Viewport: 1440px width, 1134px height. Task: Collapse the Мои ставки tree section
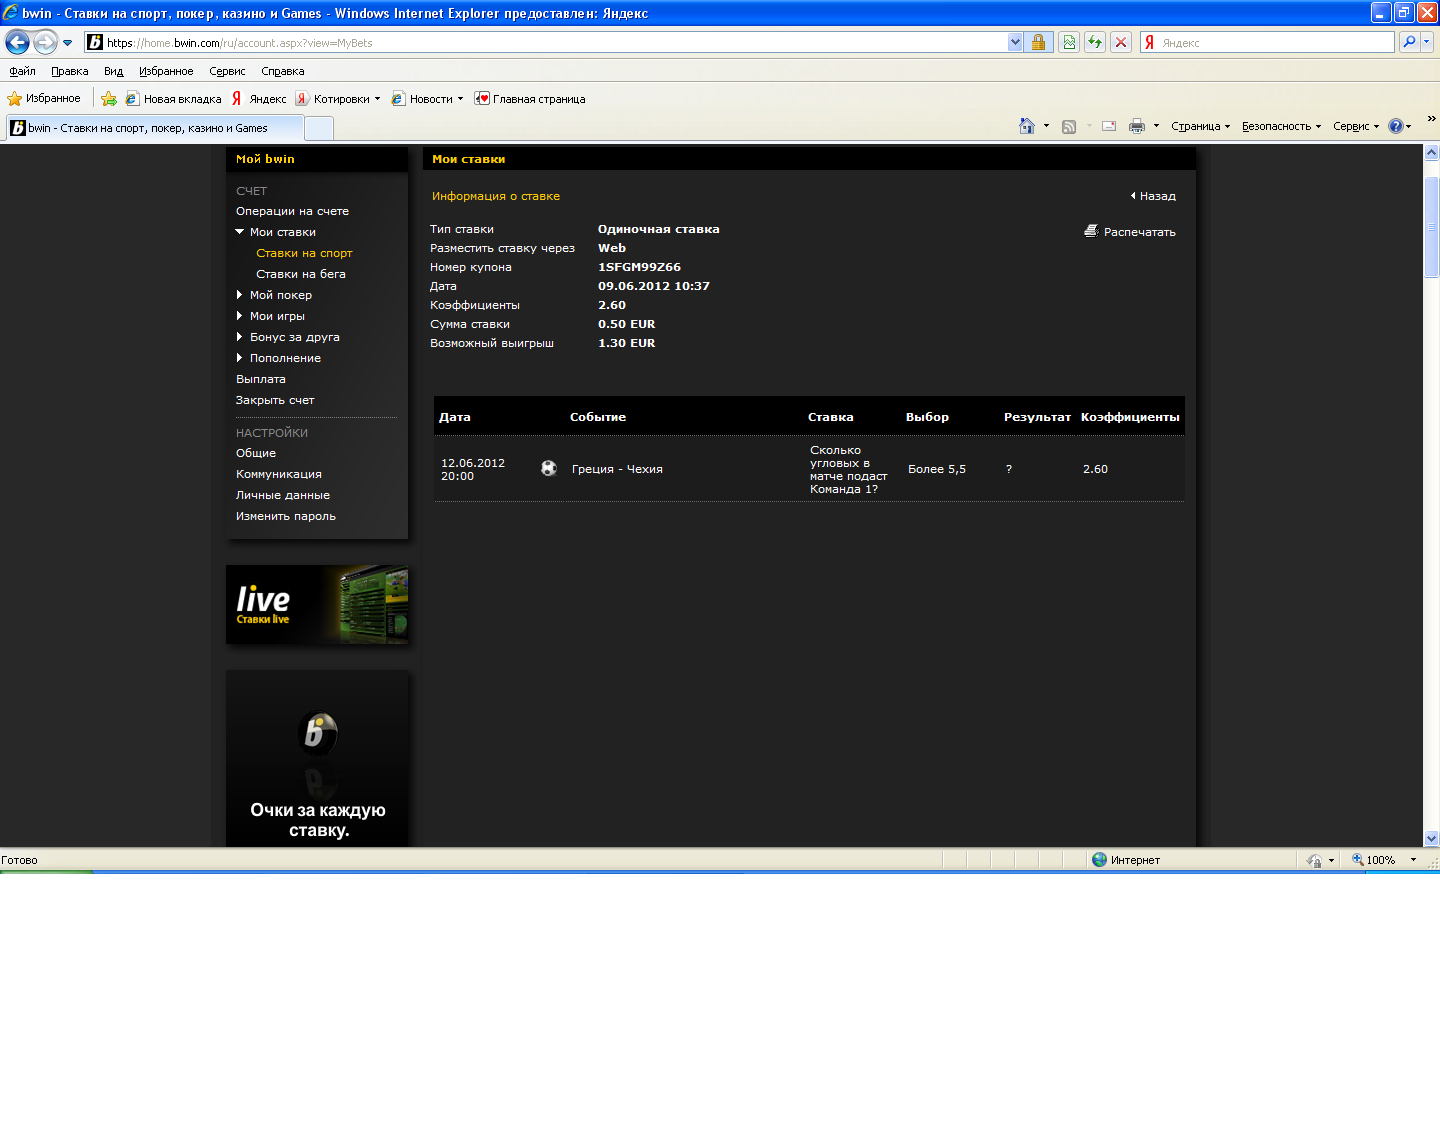240,232
